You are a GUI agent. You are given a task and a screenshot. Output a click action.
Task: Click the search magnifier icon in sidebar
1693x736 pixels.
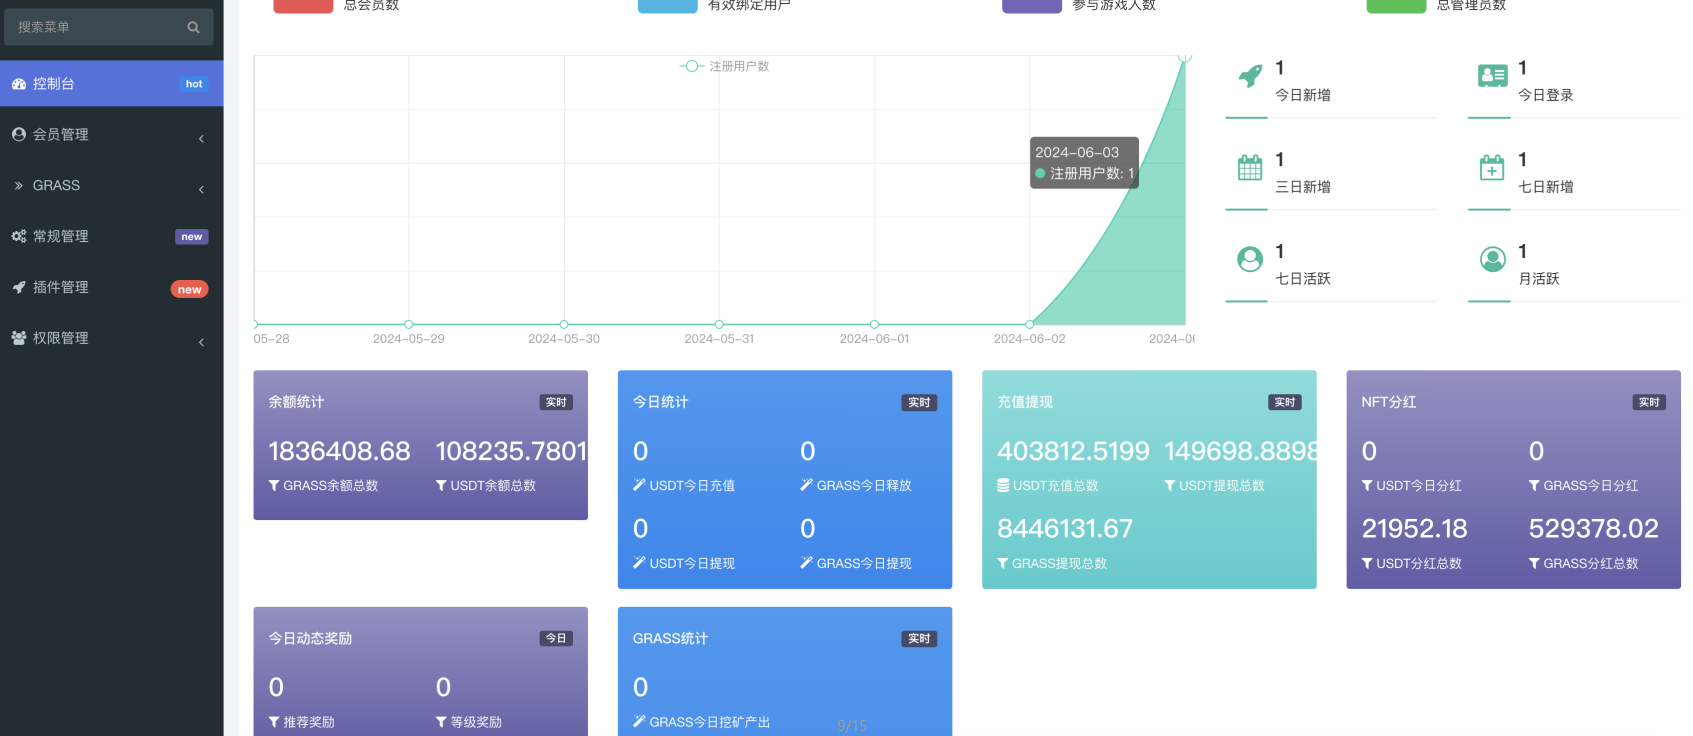193,27
